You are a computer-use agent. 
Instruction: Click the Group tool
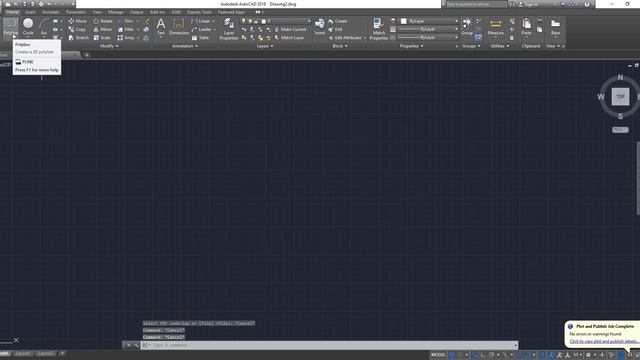467,27
